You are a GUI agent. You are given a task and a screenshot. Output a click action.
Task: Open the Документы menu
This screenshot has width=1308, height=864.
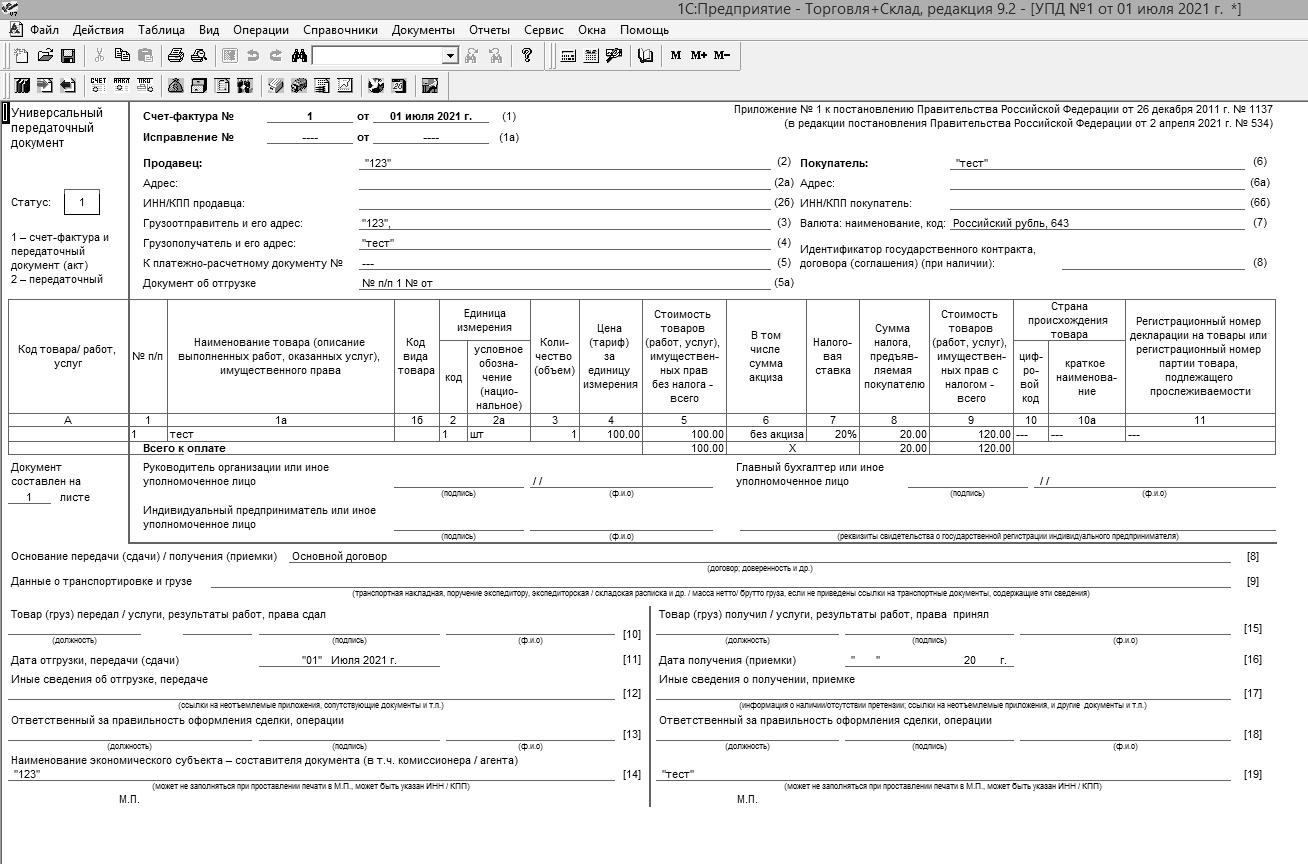(x=423, y=30)
